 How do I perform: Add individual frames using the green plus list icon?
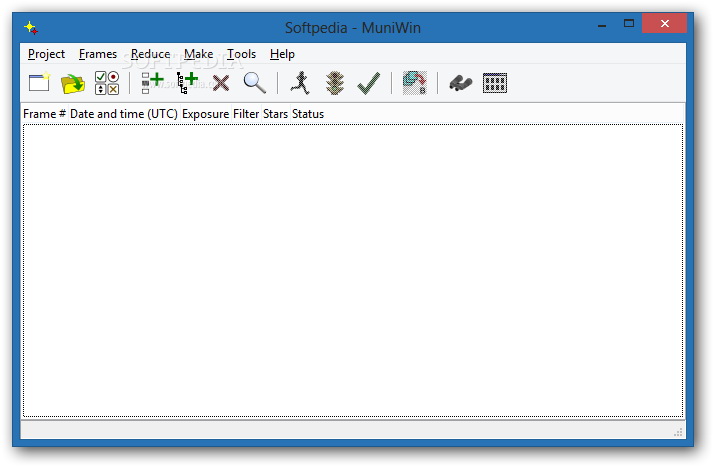[153, 83]
